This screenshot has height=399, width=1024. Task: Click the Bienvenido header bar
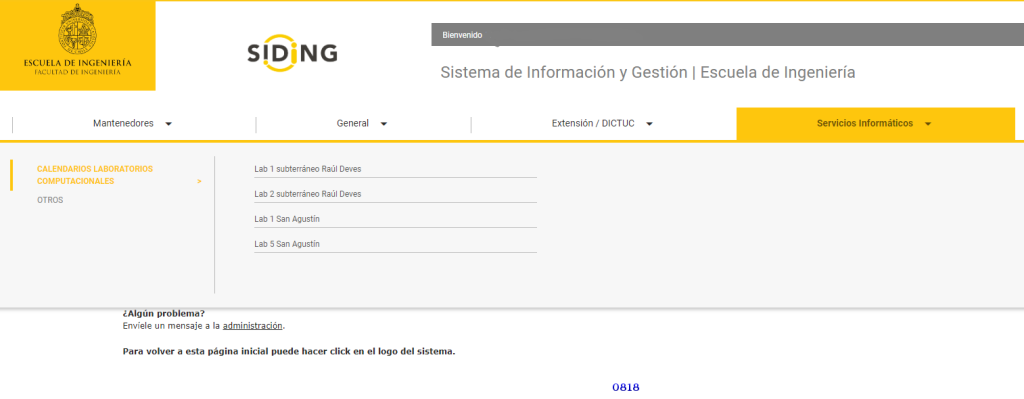point(728,35)
